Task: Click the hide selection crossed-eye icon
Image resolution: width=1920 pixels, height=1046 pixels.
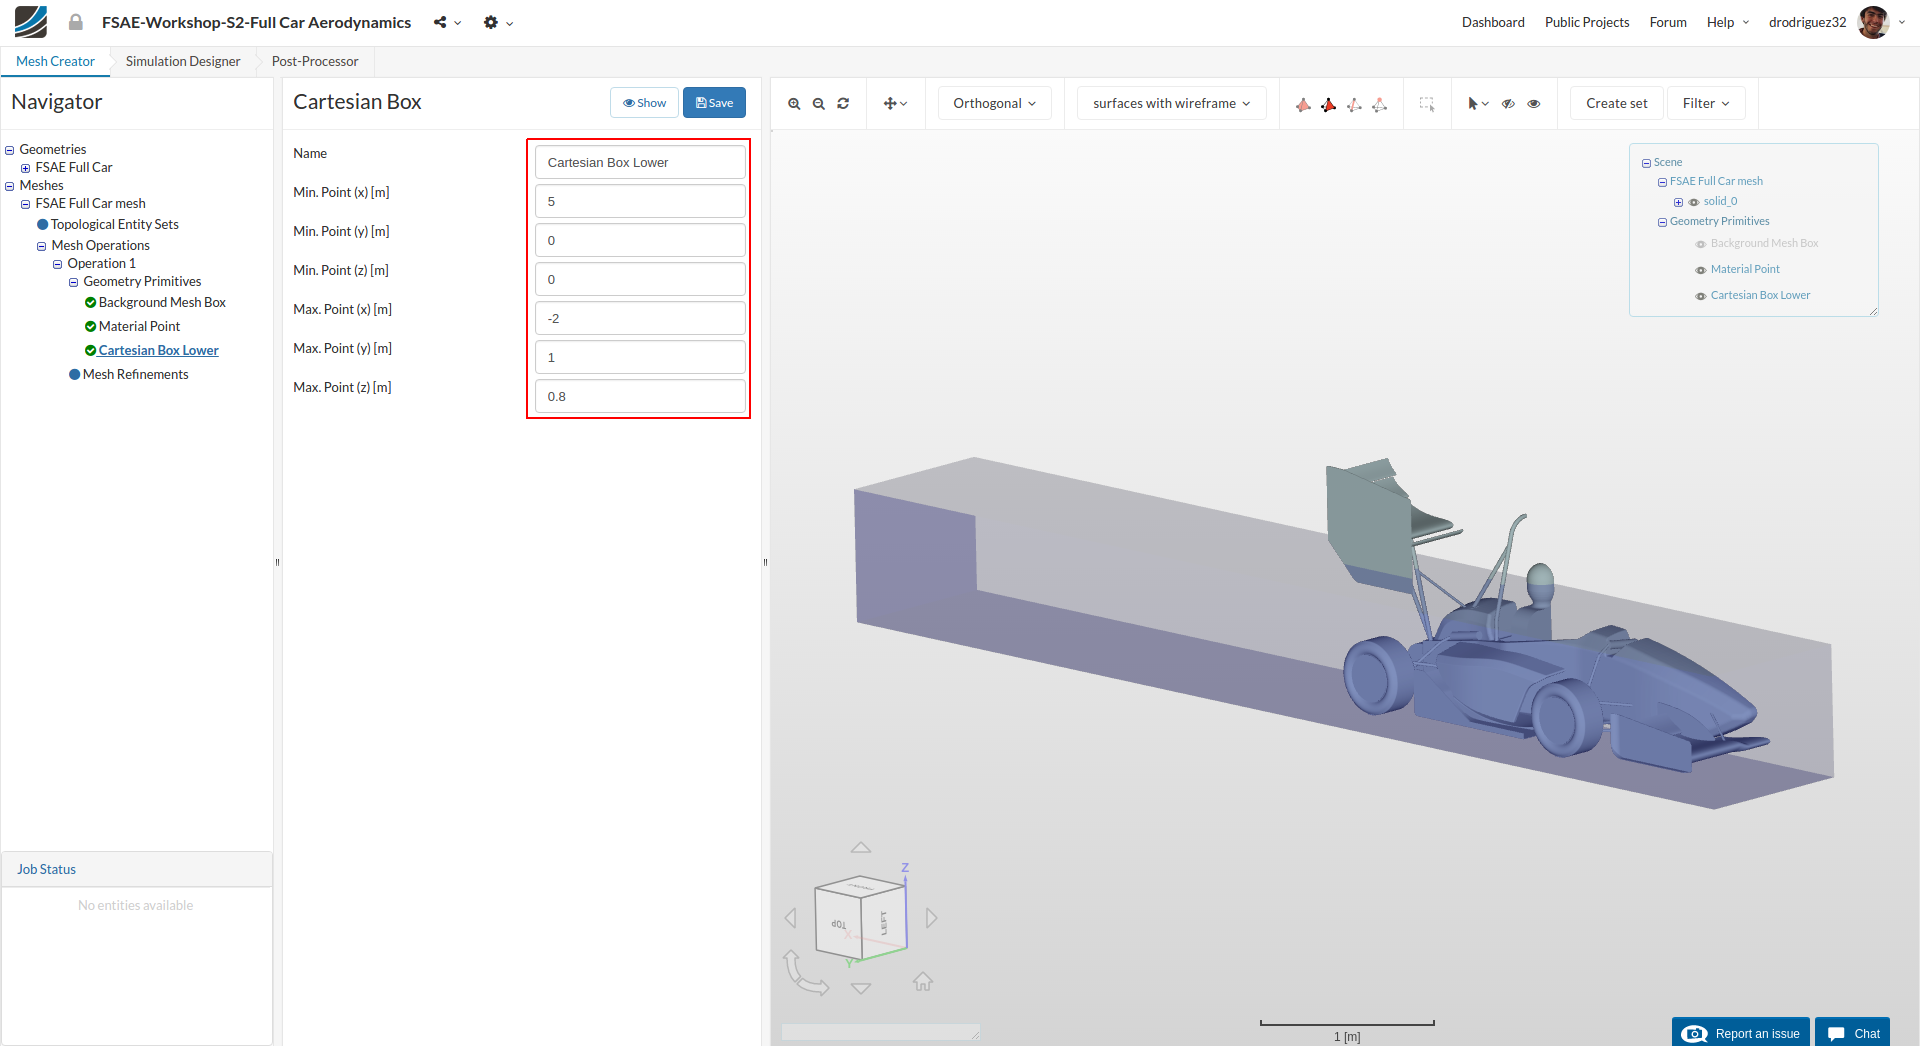Action: pyautogui.click(x=1508, y=104)
